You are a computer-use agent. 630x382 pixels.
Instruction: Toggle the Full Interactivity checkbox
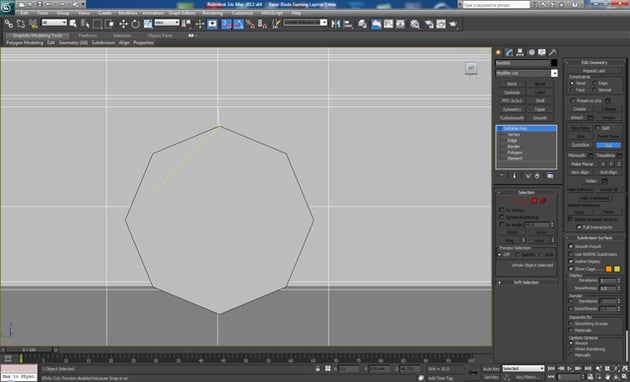point(579,227)
